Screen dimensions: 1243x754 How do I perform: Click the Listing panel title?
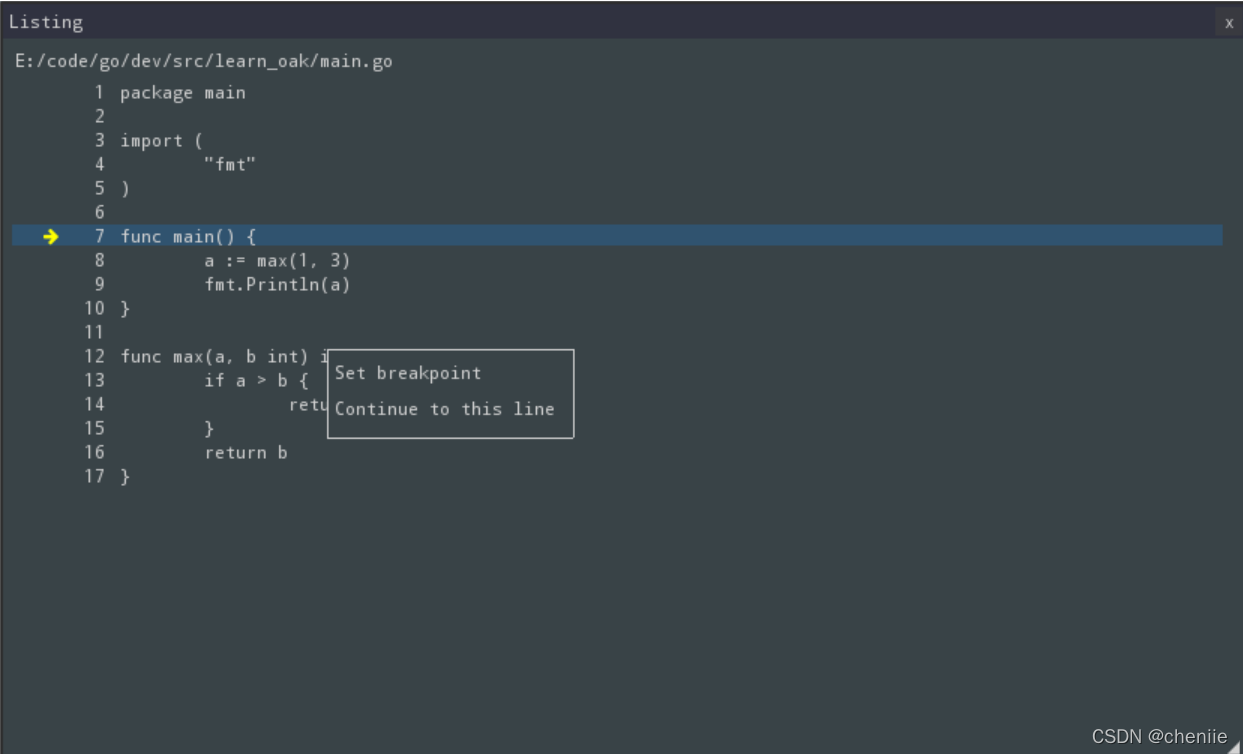pyautogui.click(x=46, y=22)
